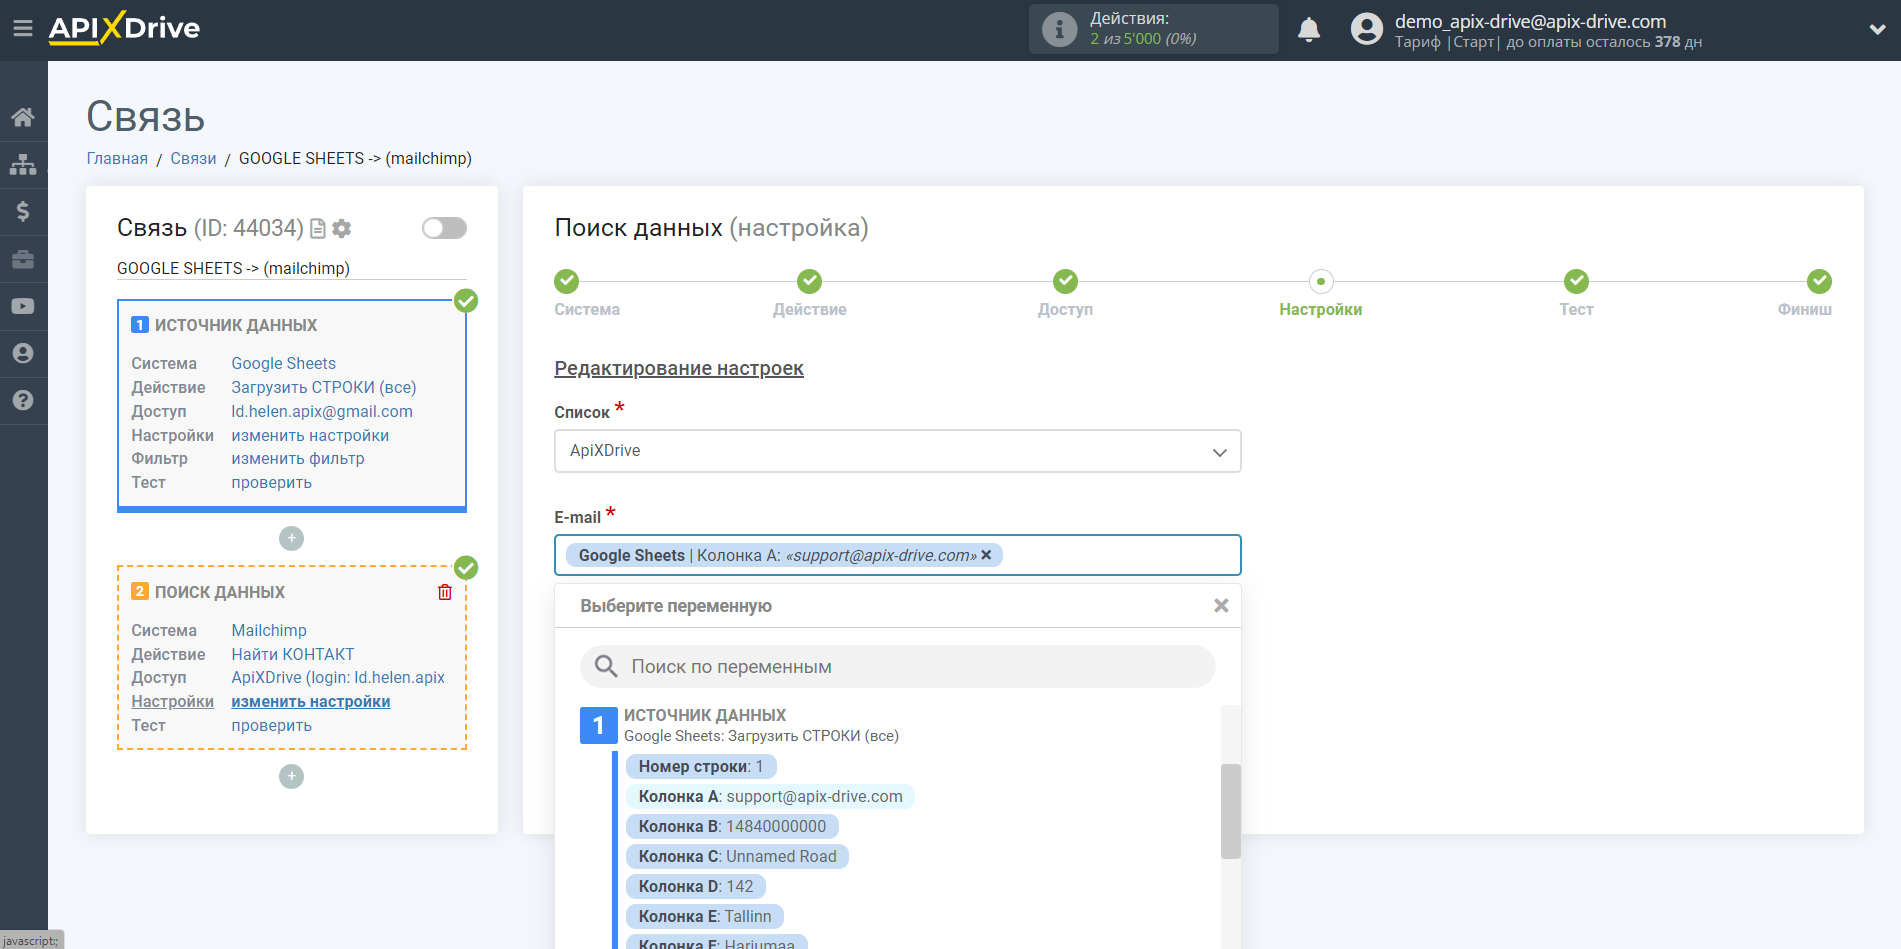Viewport: 1901px width, 949px height.
Task: Click the ИСТОЧНИК ДАННЫХ group header in variables
Action: pyautogui.click(x=705, y=715)
